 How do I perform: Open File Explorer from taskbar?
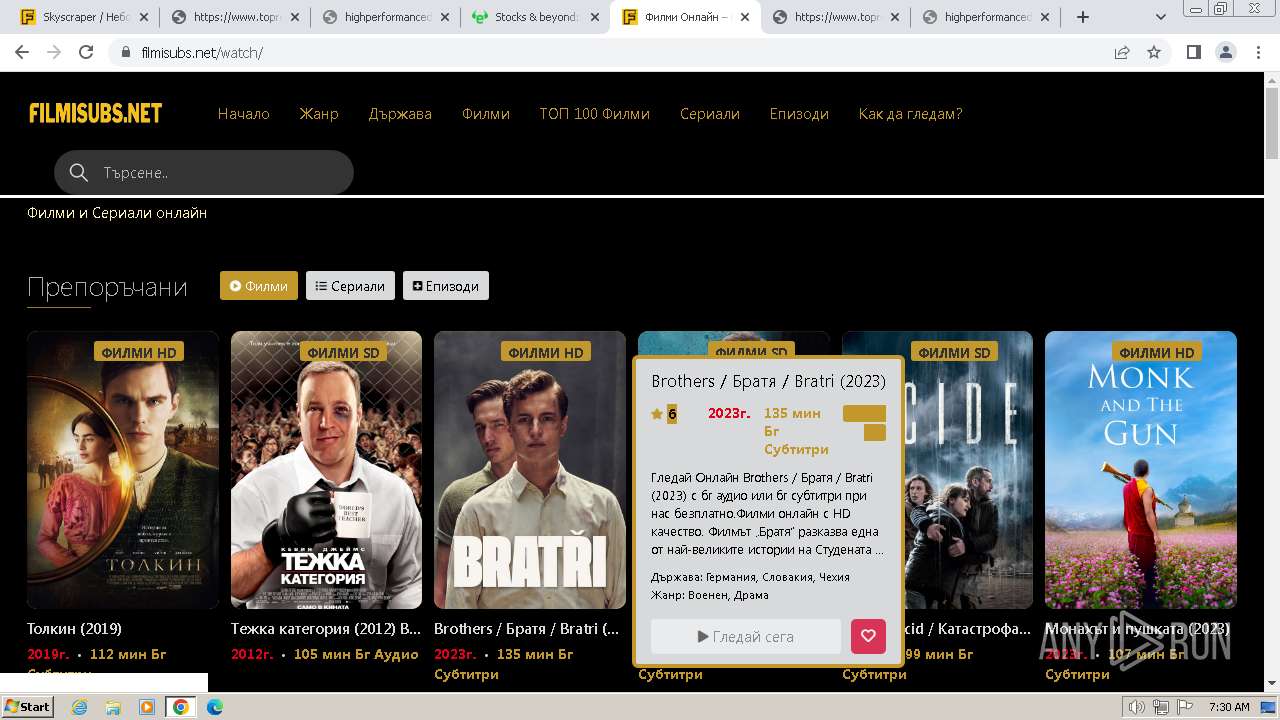point(113,707)
